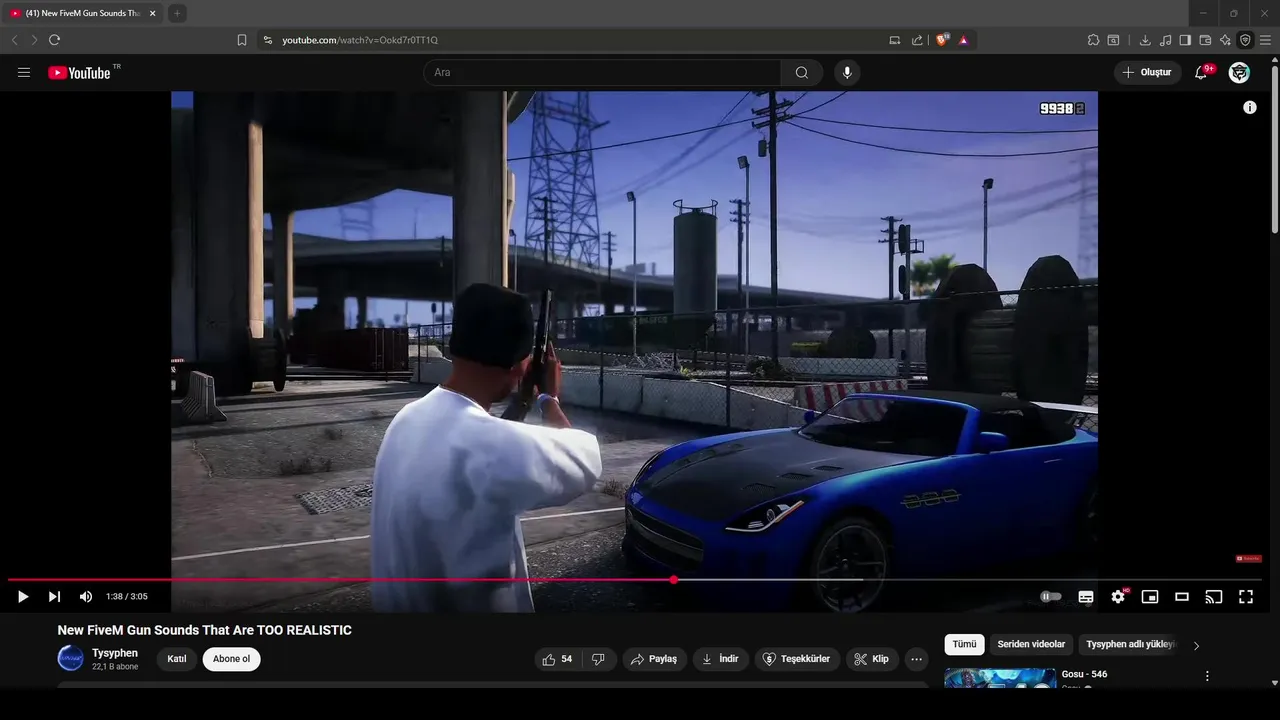1280x720 pixels.
Task: Skip to the next video
Action: [54, 597]
